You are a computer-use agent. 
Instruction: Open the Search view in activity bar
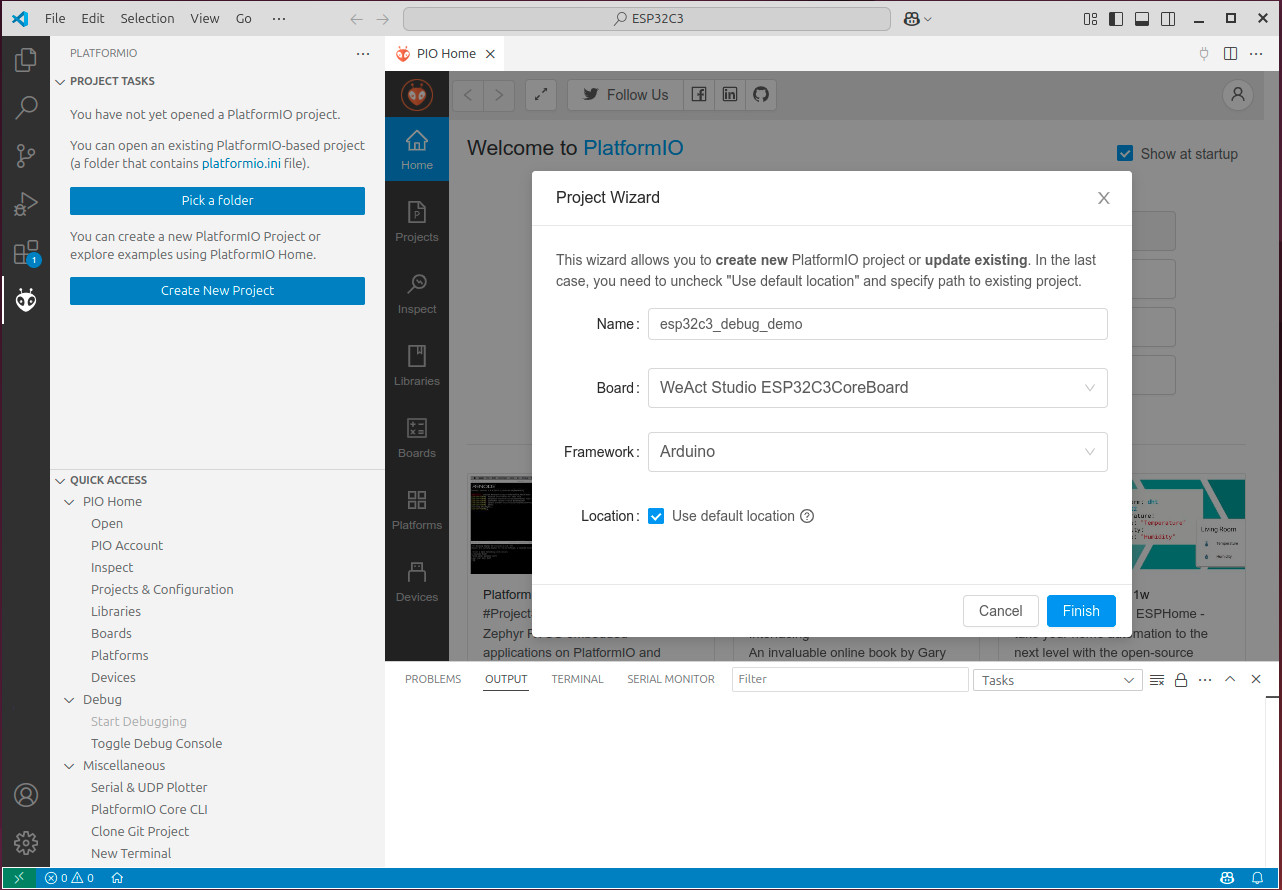26,108
